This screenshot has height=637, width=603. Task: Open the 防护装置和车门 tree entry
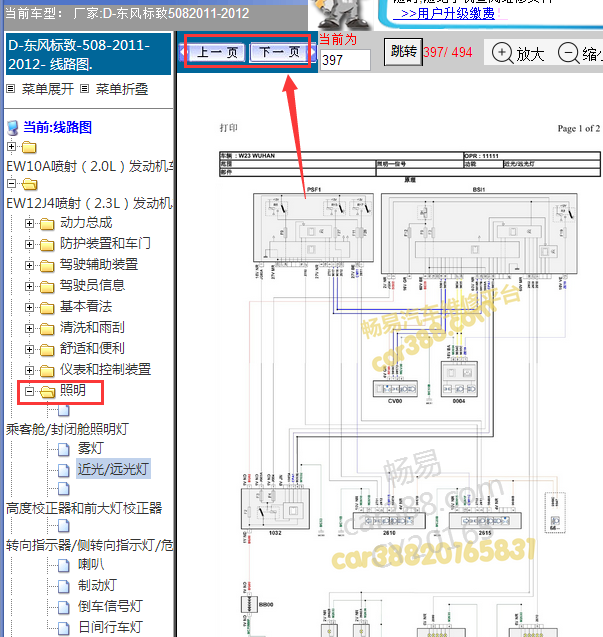click(x=105, y=243)
